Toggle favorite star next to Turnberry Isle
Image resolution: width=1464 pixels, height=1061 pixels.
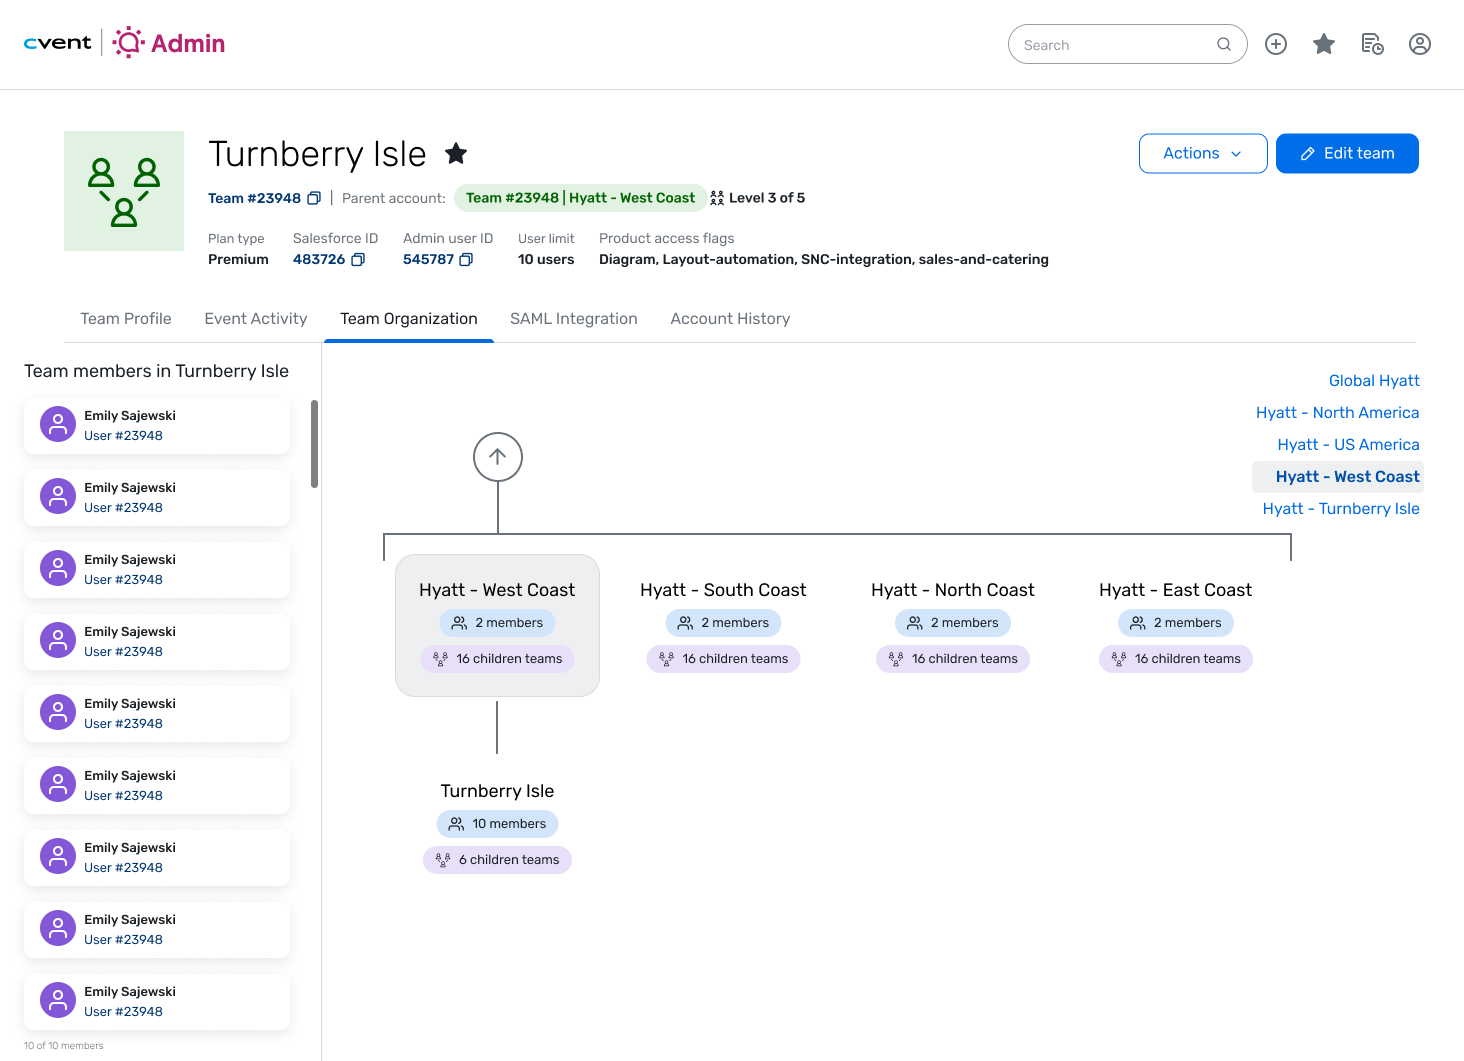(x=456, y=153)
